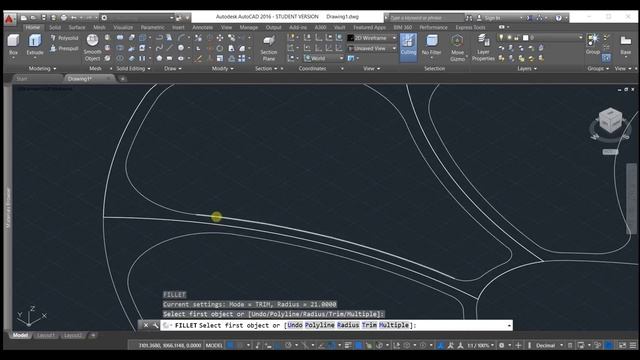Click the ViewCube in the drawing area
640x360 pixels.
click(611, 121)
